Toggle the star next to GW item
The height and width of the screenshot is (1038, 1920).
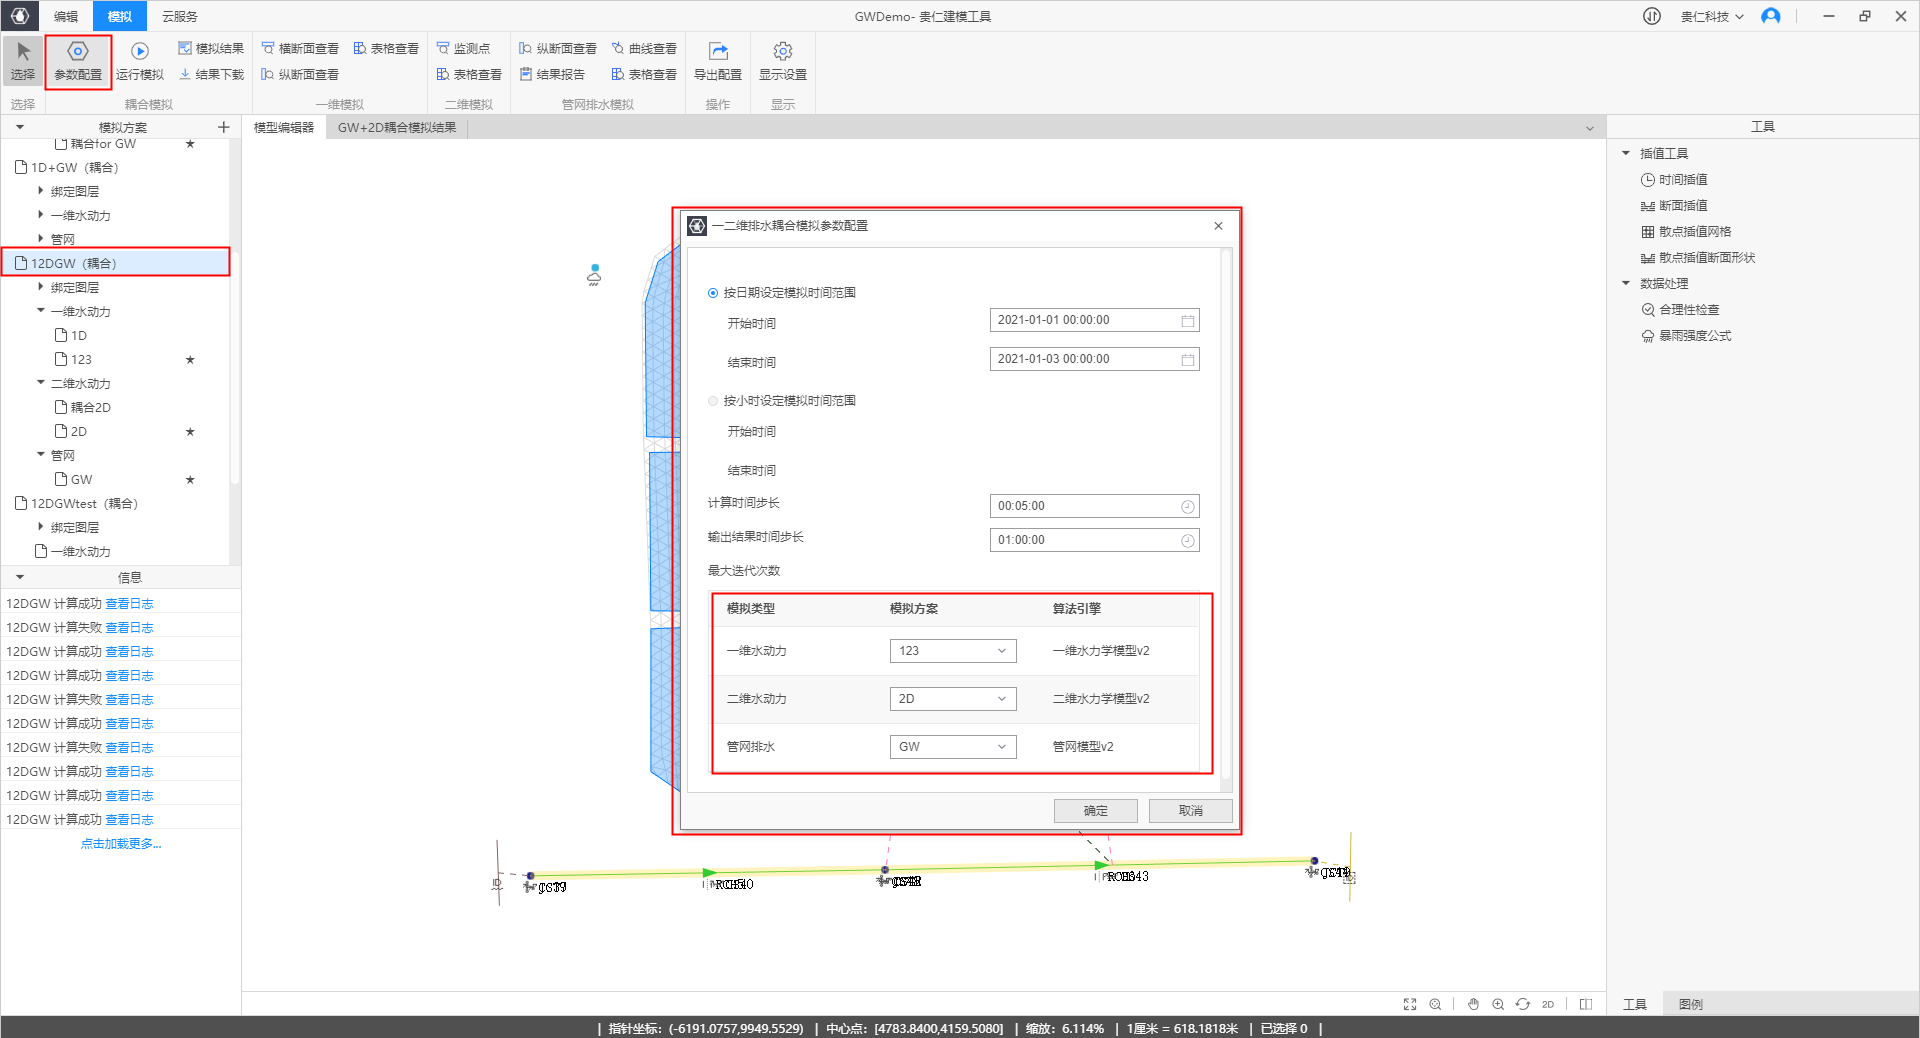pyautogui.click(x=190, y=480)
